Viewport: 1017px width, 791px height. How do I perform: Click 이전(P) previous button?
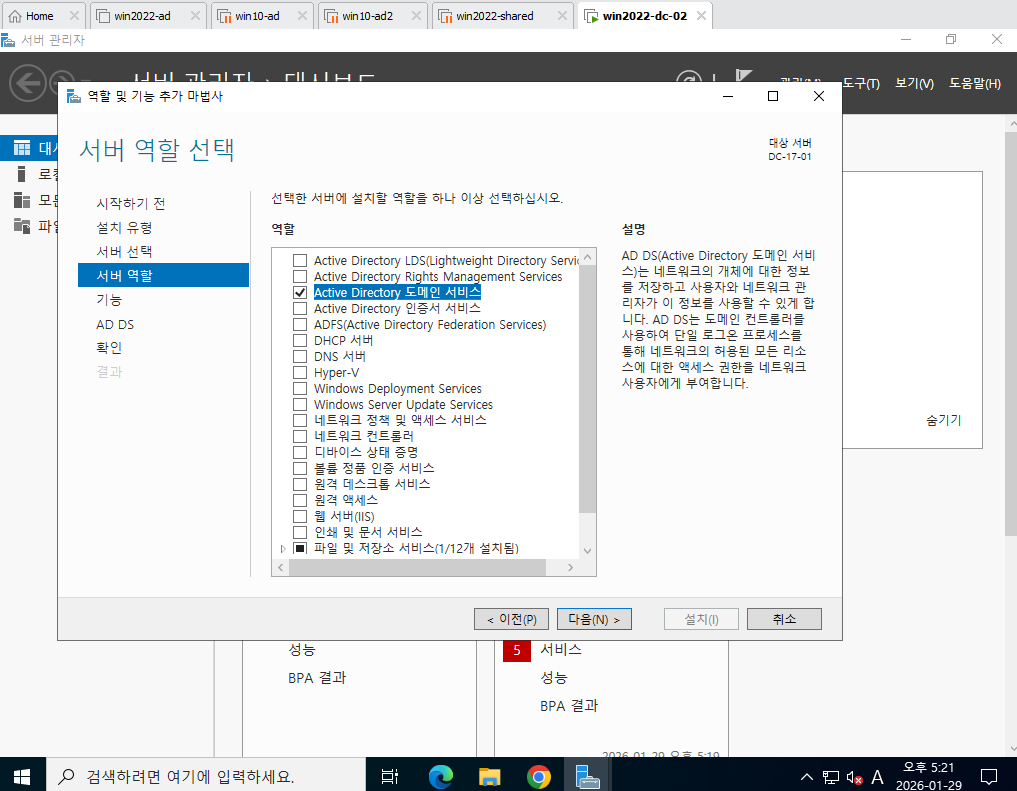click(511, 619)
